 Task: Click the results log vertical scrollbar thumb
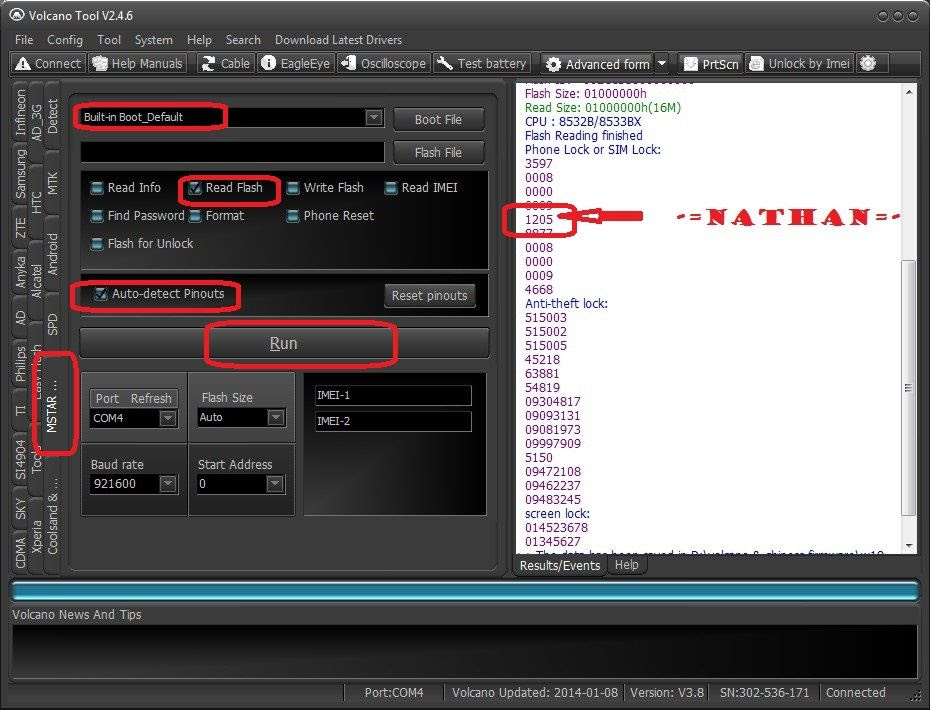(x=908, y=387)
